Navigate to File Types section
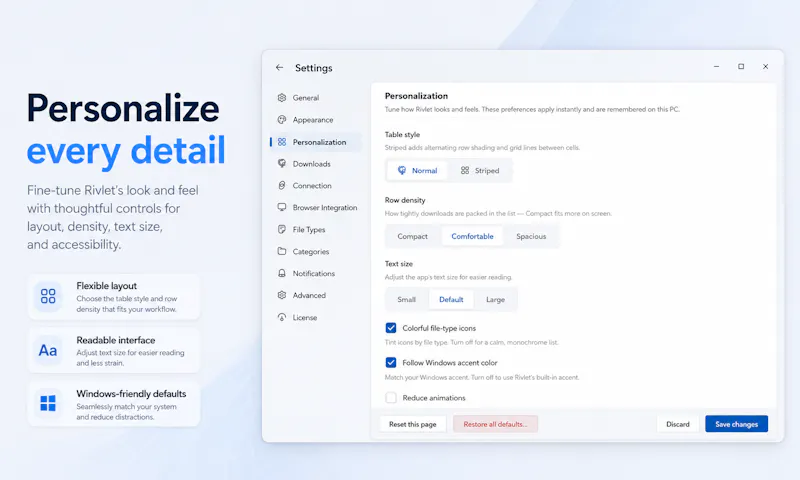The height and width of the screenshot is (480, 800). (315, 229)
